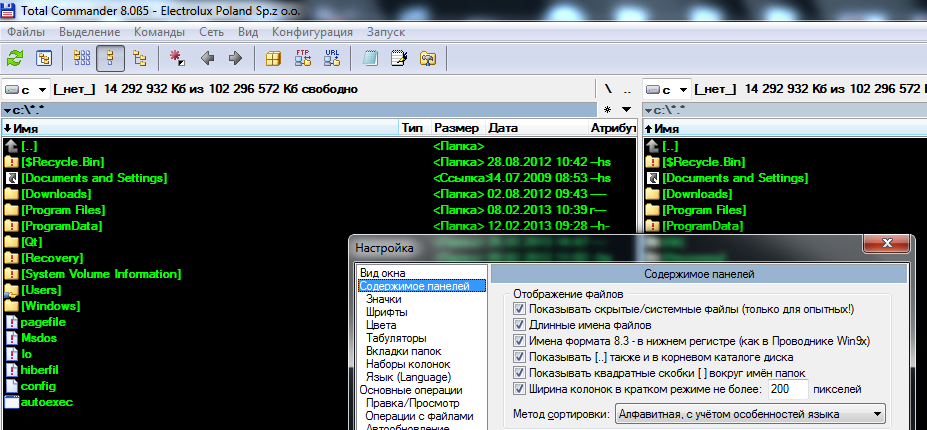Screen dimensions: 927x430
Task: Open the directory tree toolbar icon
Action: (44, 58)
